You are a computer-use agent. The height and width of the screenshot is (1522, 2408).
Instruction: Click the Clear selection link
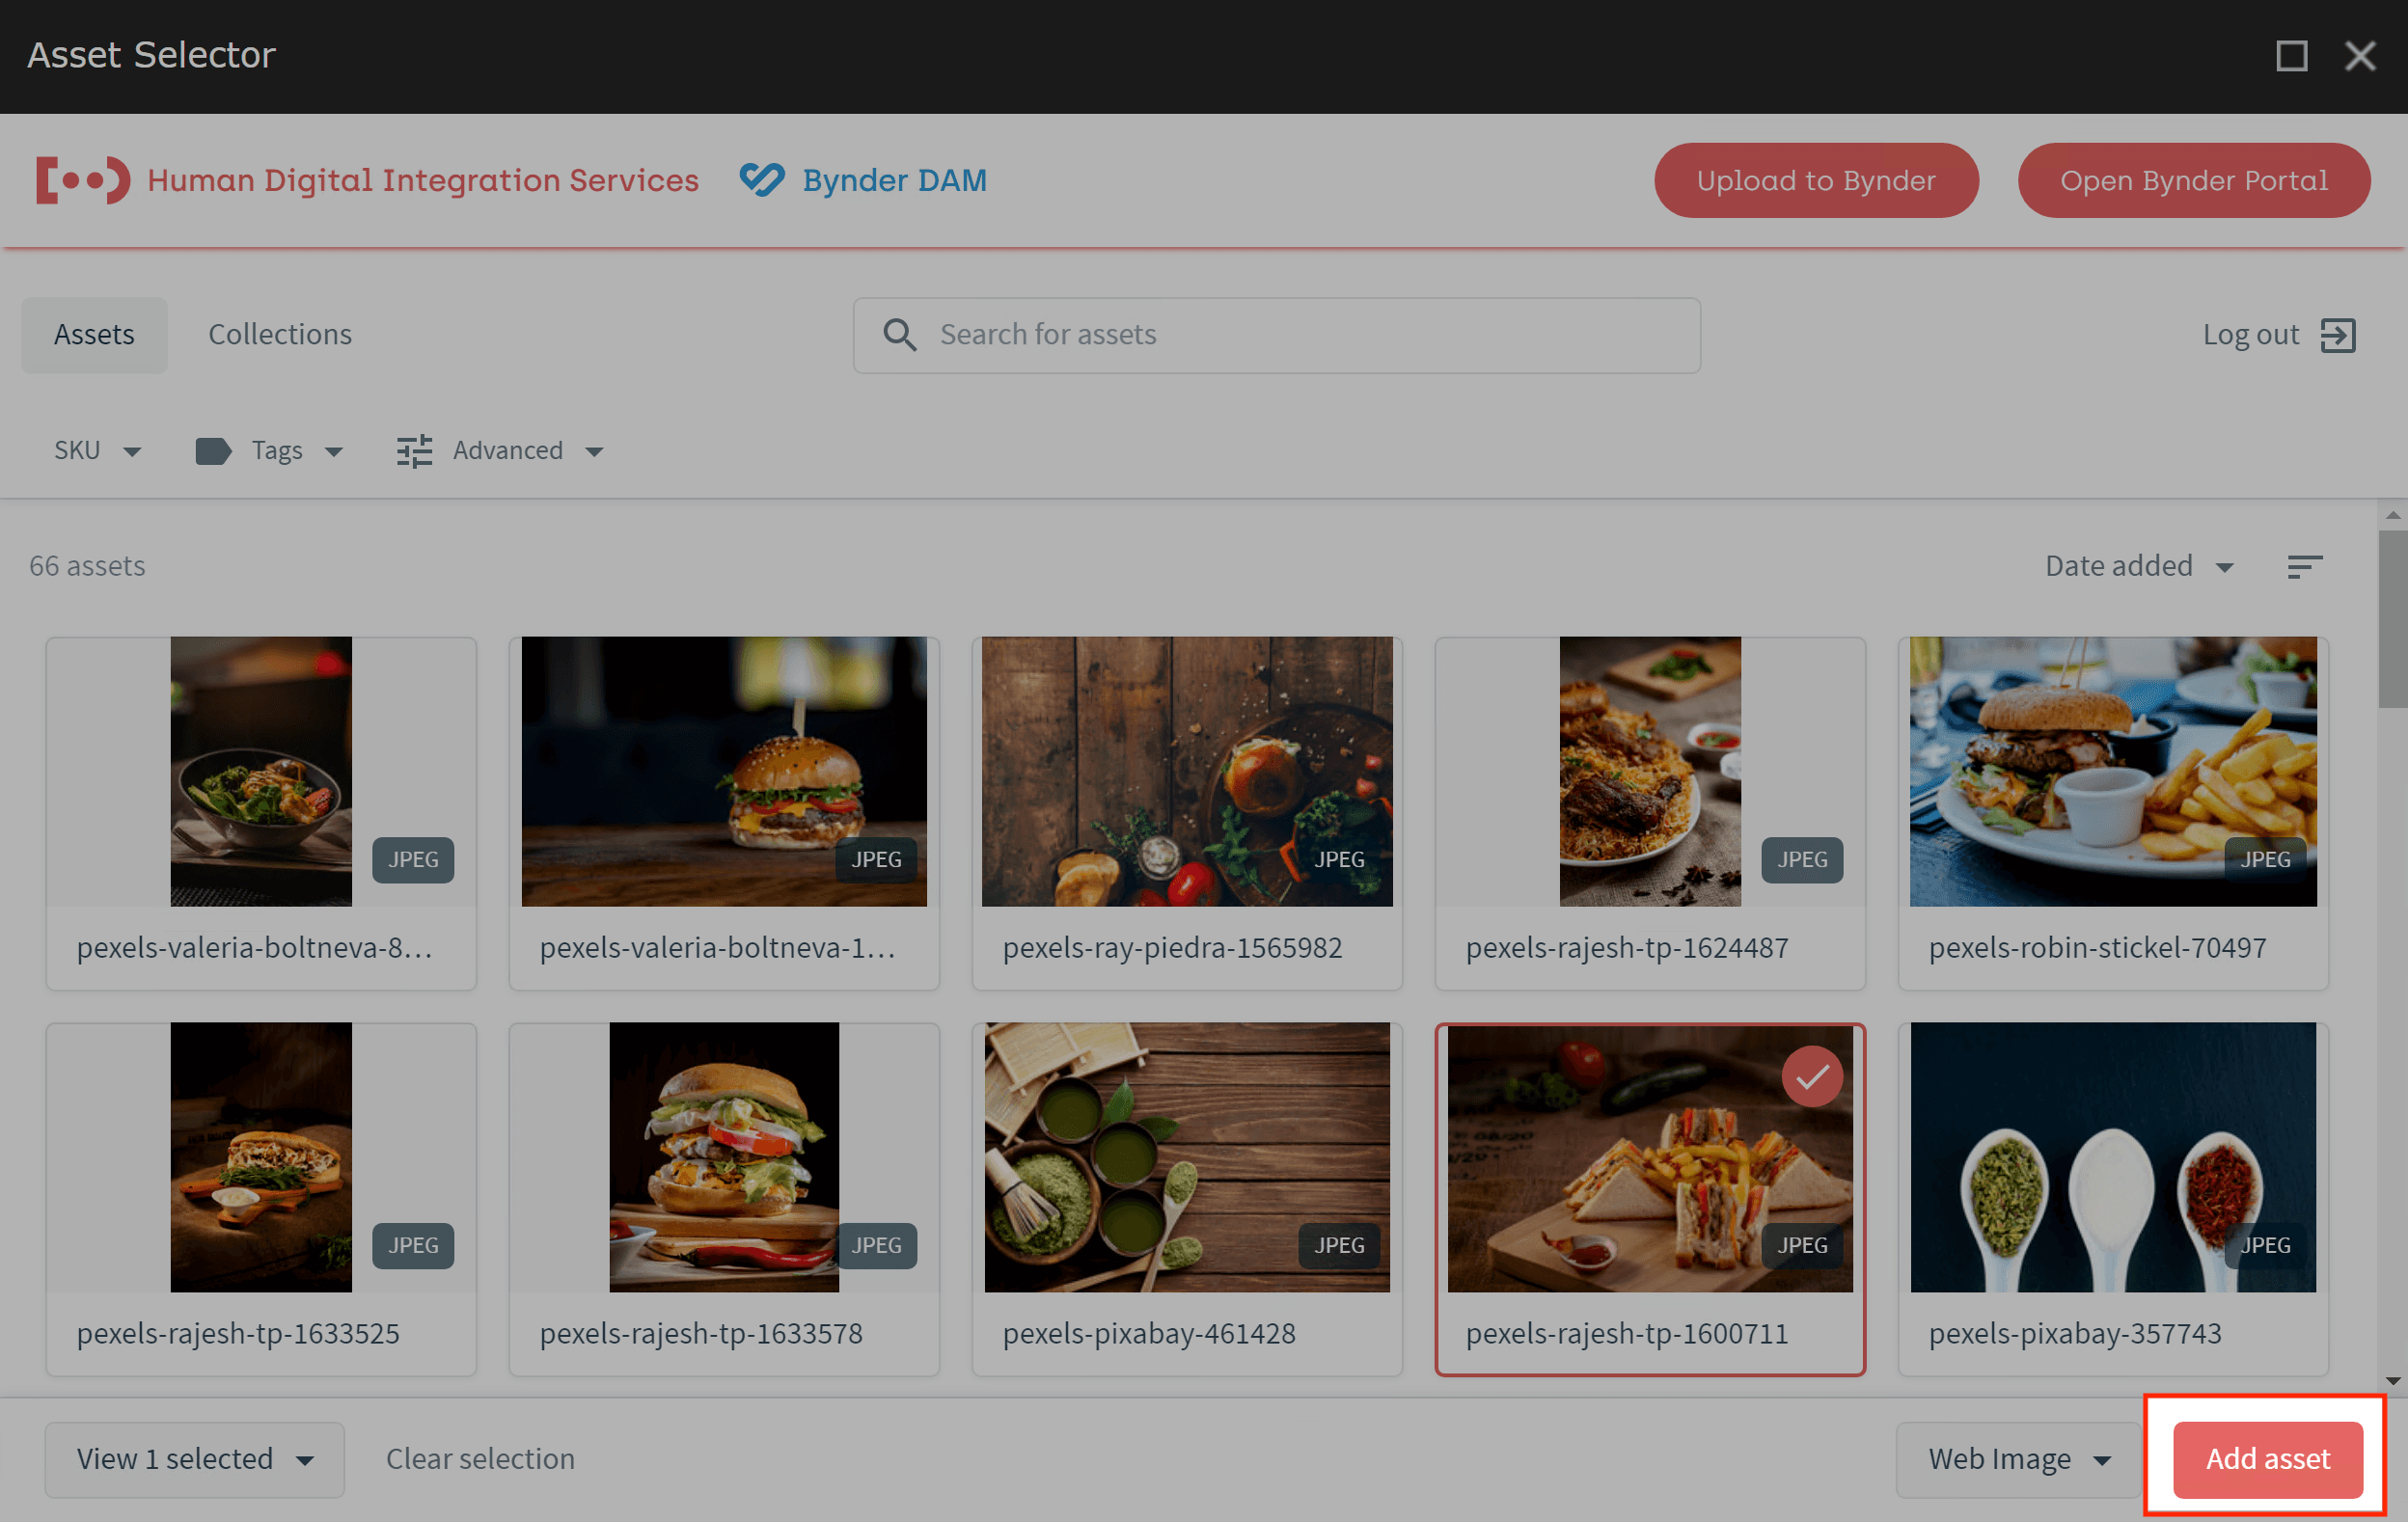[480, 1459]
